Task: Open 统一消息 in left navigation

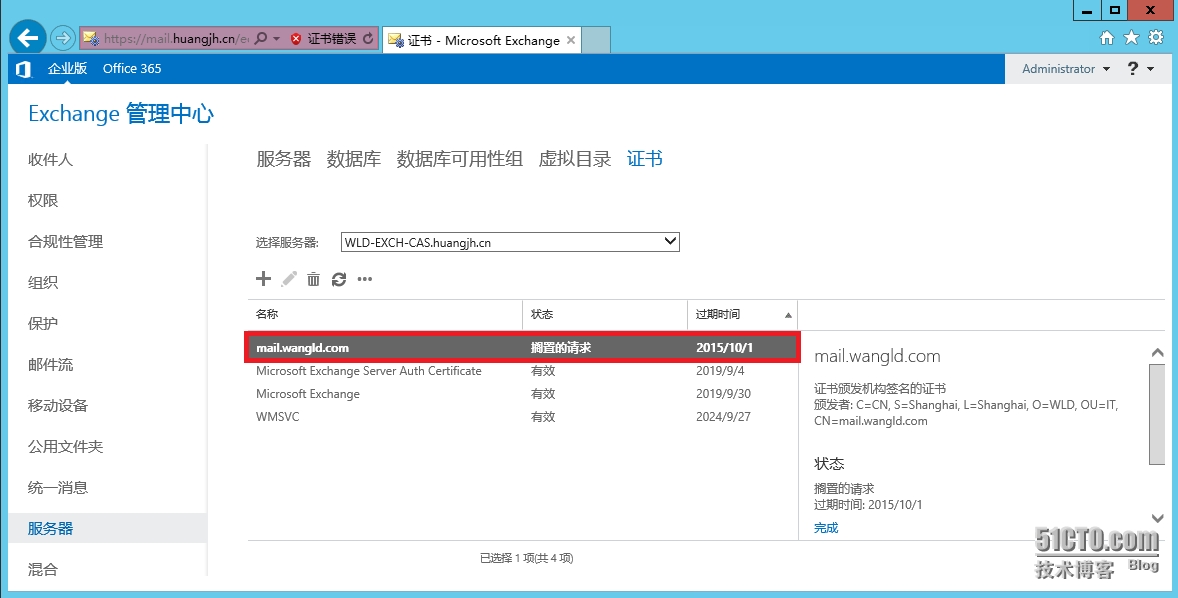Action: [58, 488]
